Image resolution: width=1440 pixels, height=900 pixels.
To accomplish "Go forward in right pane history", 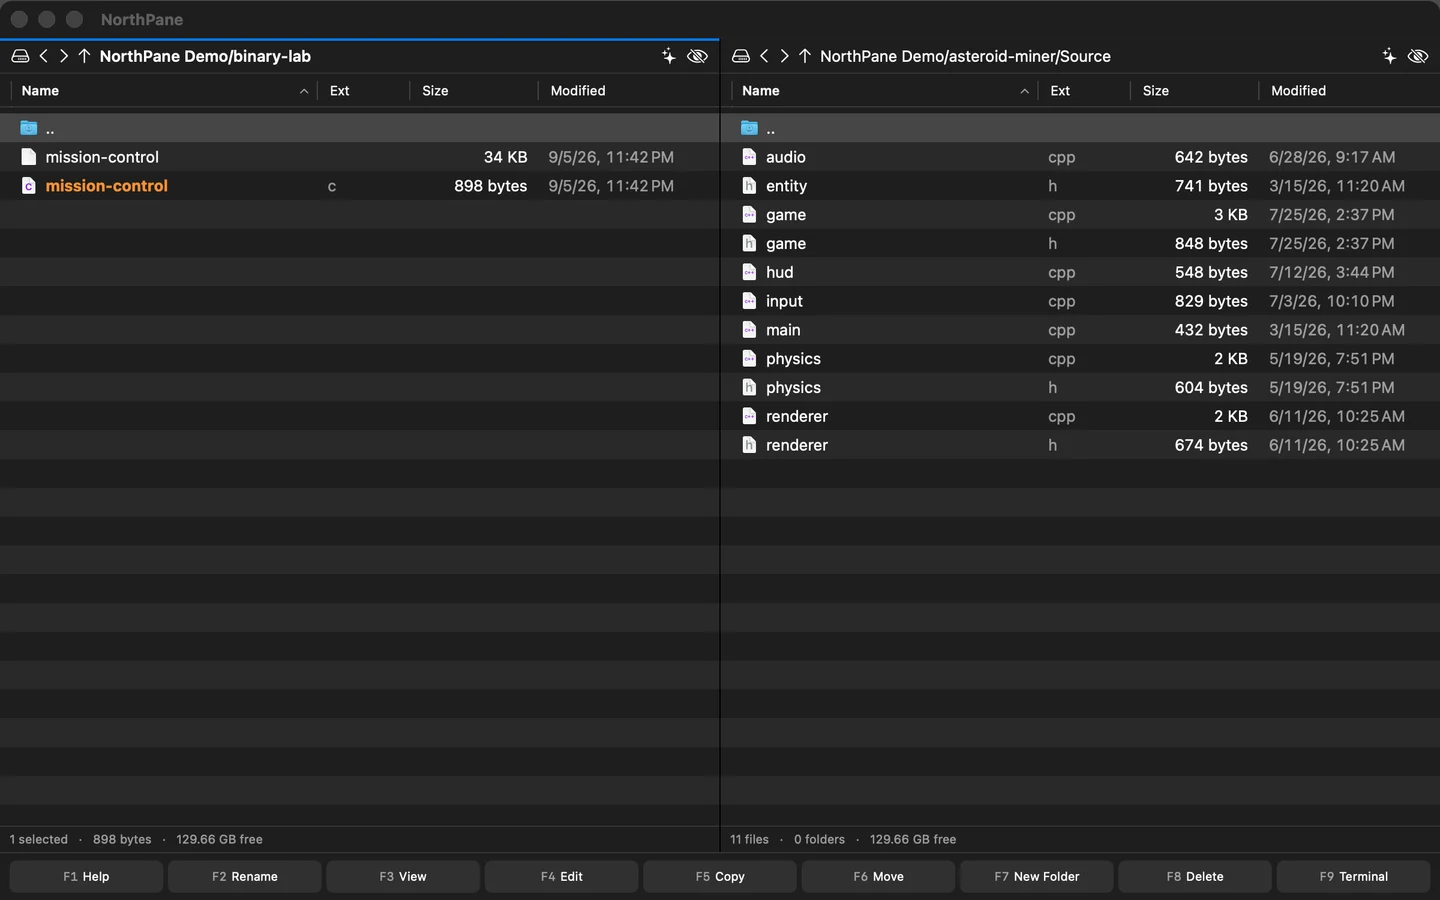I will point(785,56).
